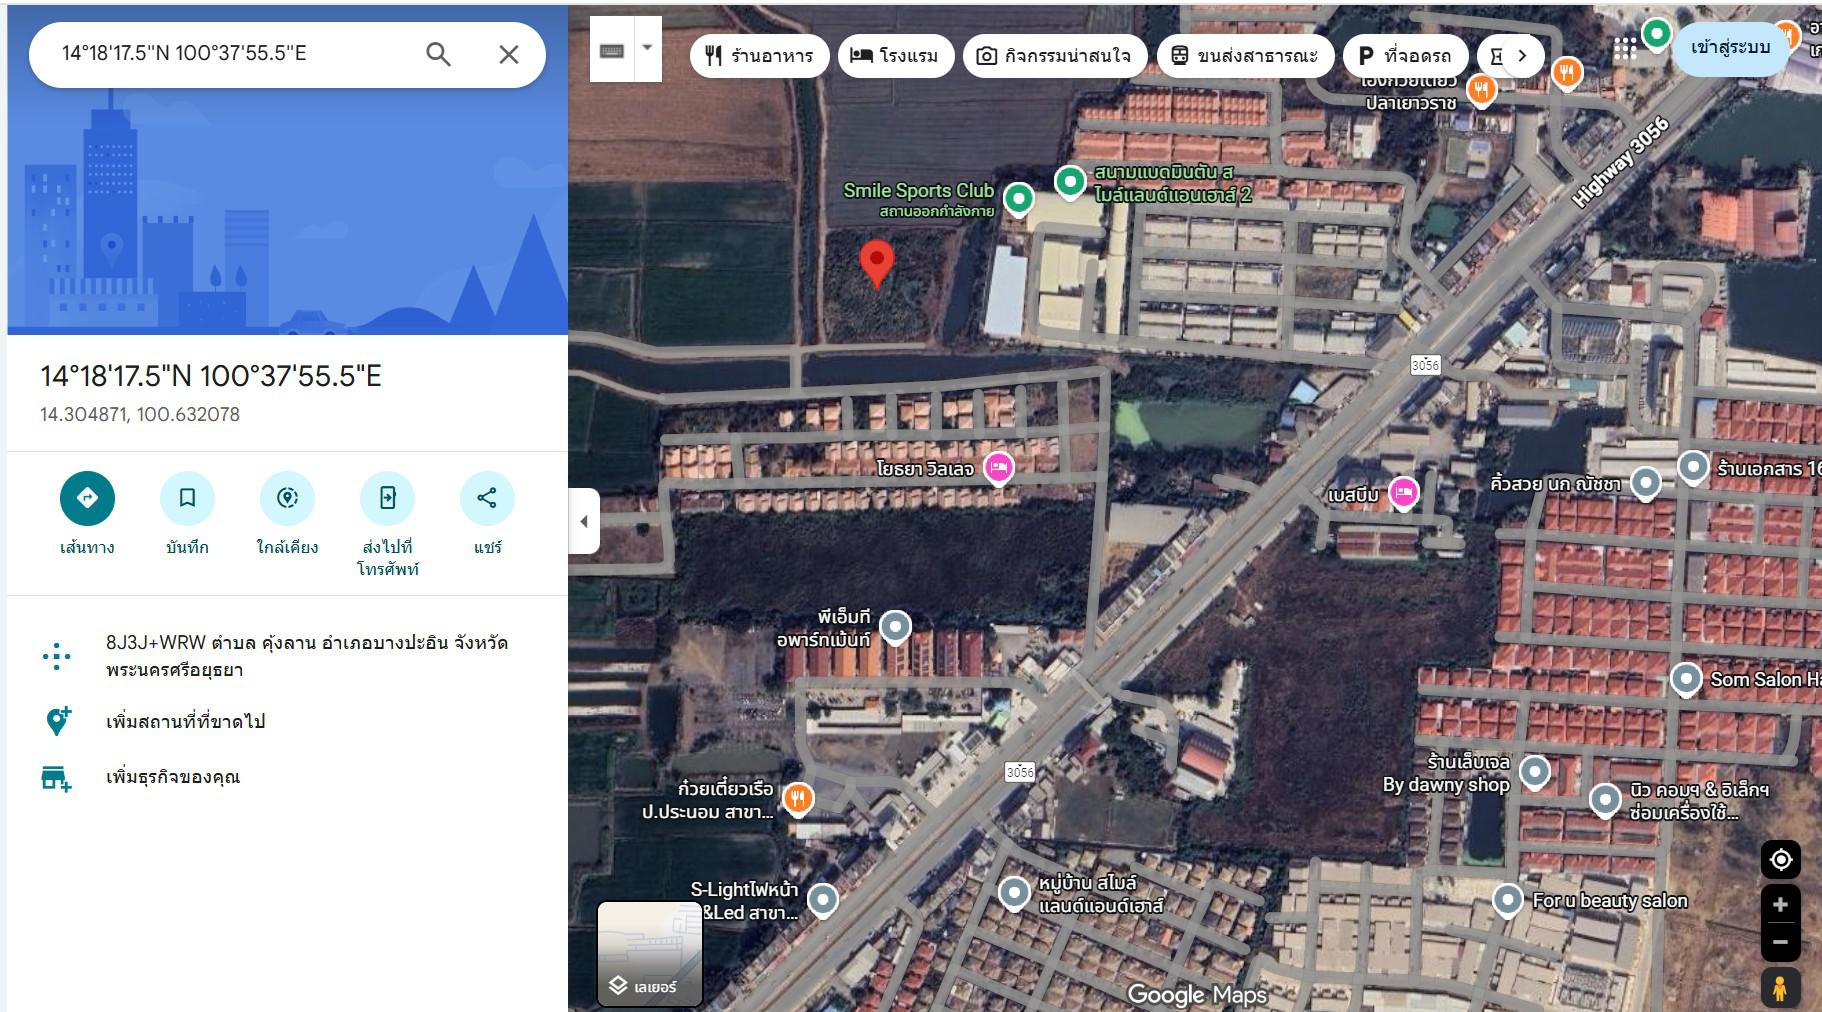Click the show my location button
Viewport: 1822px width, 1012px height.
pyautogui.click(x=1780, y=859)
